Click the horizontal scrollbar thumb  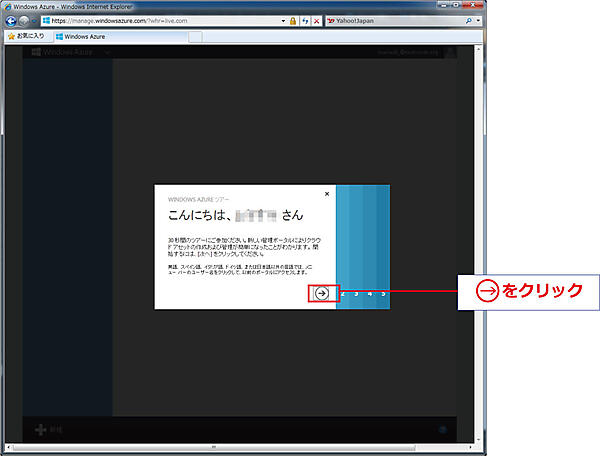(x=214, y=447)
